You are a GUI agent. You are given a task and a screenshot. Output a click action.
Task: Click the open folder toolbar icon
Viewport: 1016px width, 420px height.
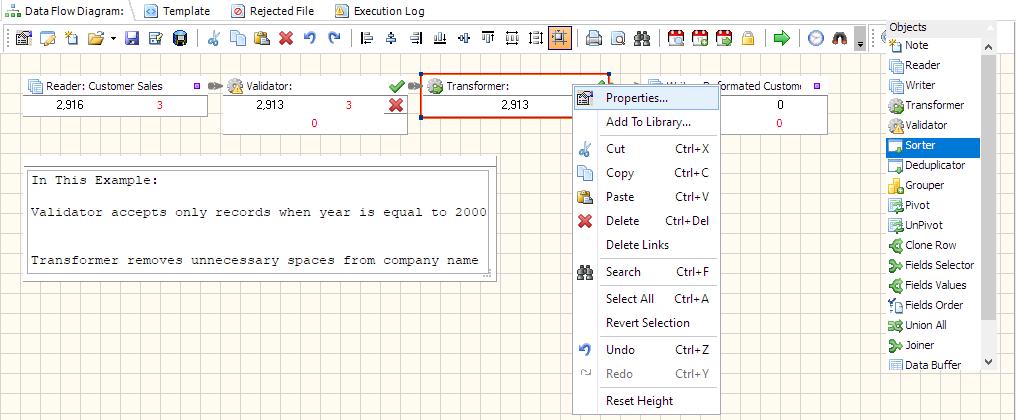point(95,39)
